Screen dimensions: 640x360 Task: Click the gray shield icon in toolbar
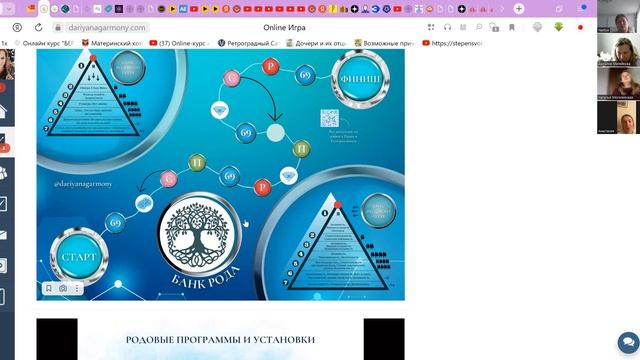pyautogui.click(x=538, y=27)
